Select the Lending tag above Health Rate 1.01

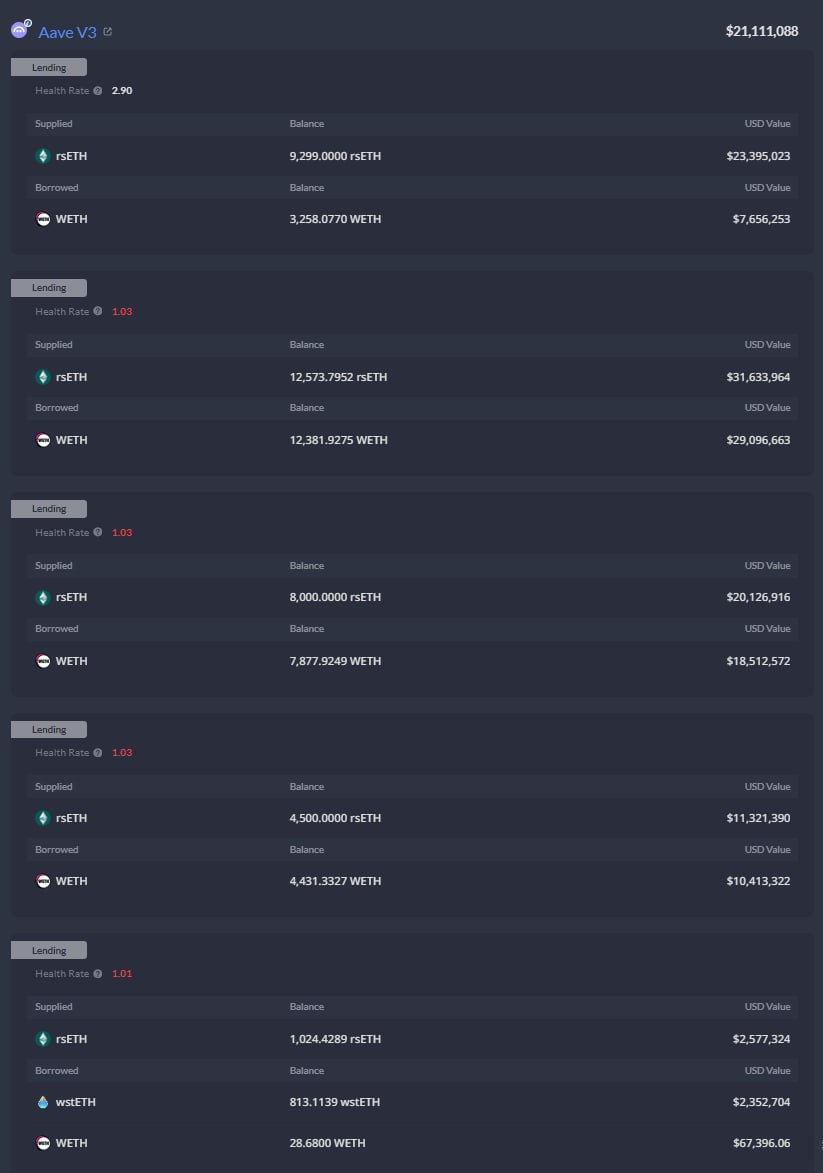tap(49, 951)
